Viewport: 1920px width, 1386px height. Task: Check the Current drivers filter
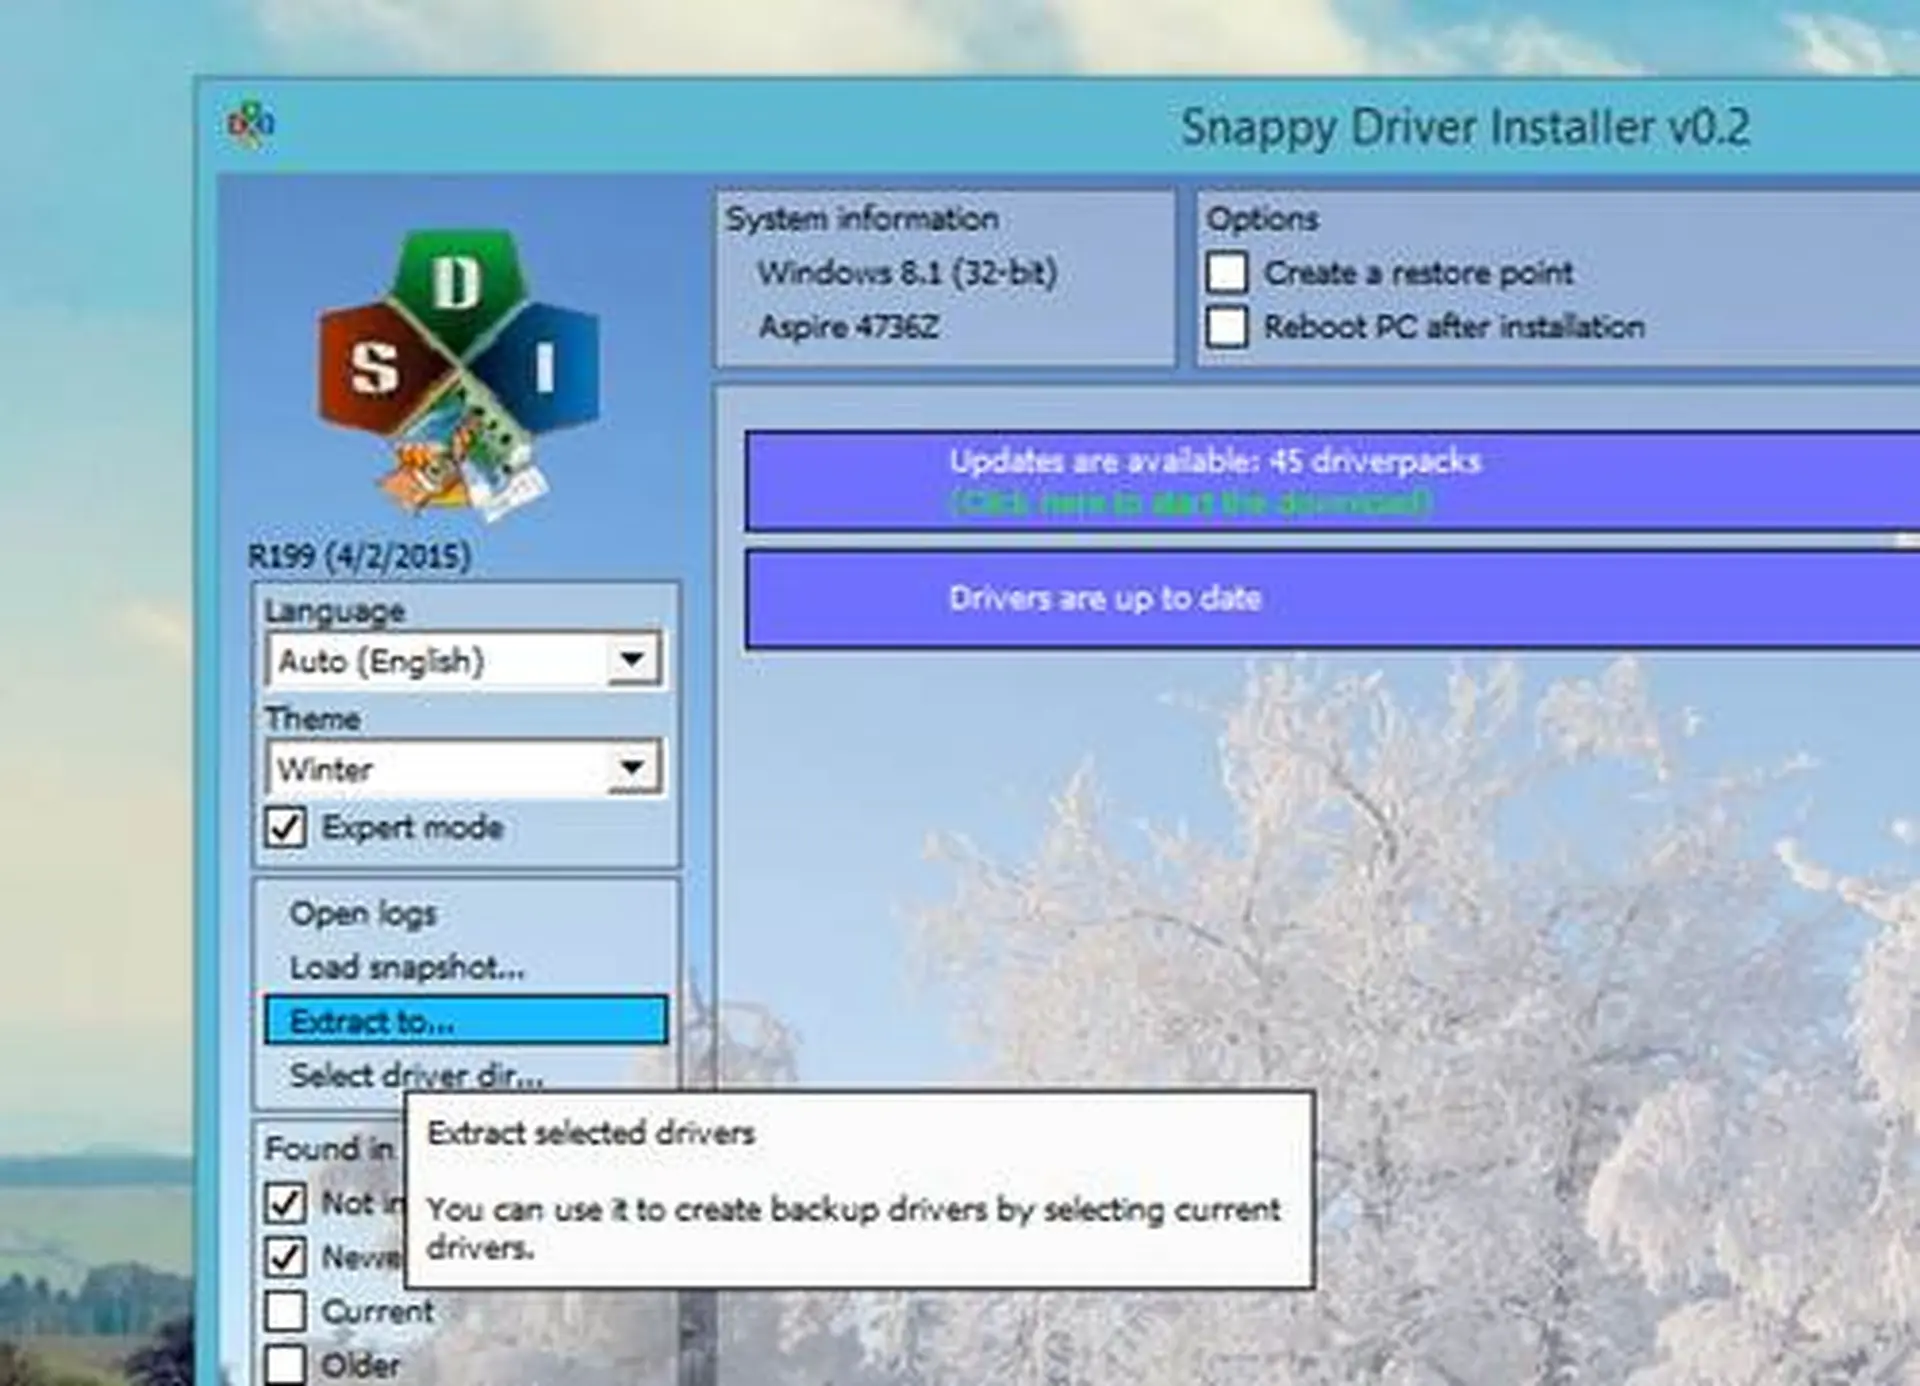[x=288, y=1311]
